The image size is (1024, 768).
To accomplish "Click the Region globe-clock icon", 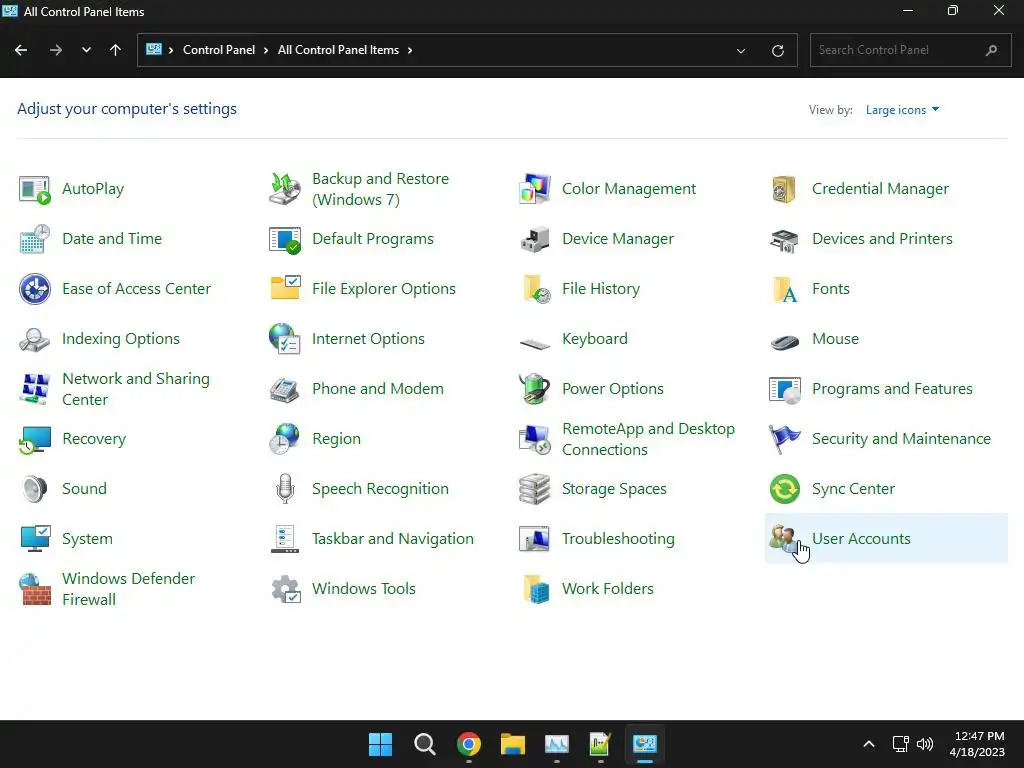I will 285,439.
